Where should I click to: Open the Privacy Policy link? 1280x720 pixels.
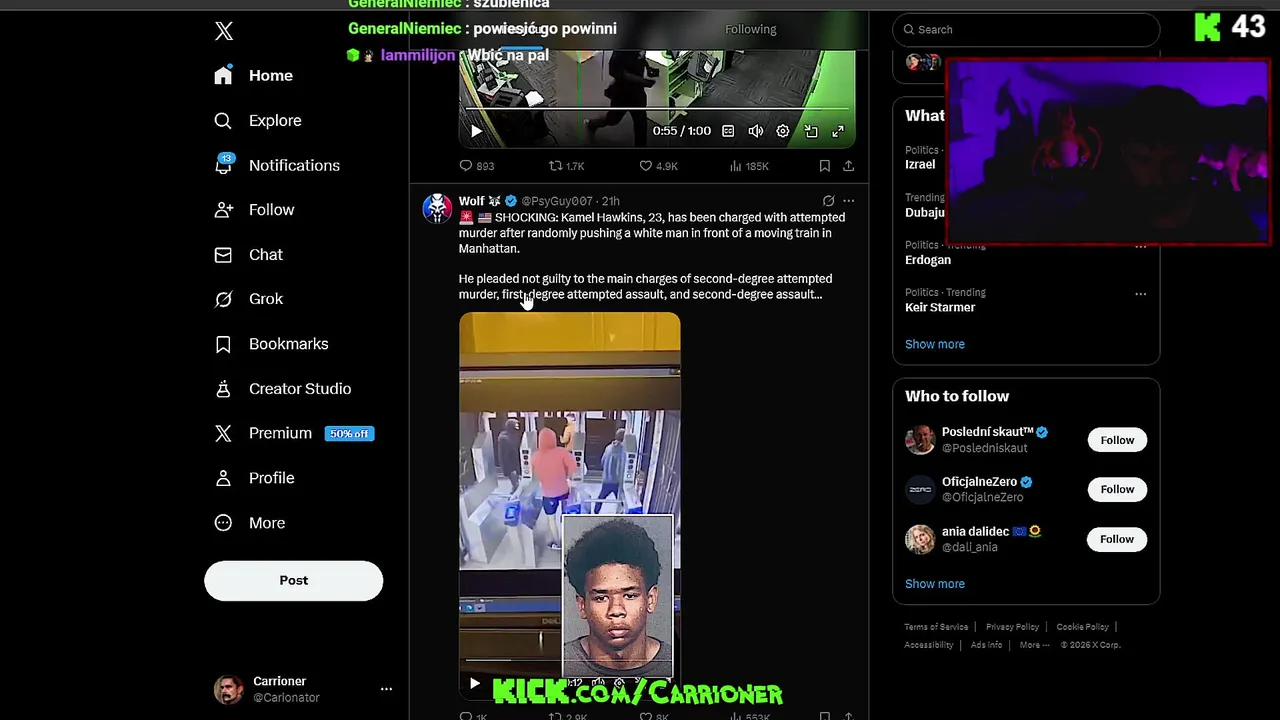[x=1012, y=627]
